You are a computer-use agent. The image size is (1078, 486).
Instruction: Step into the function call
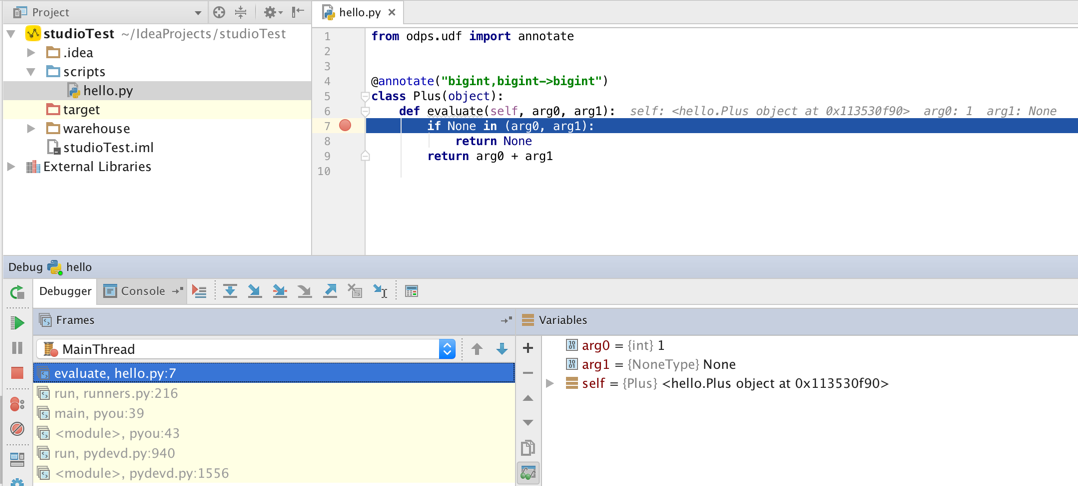pyautogui.click(x=255, y=291)
